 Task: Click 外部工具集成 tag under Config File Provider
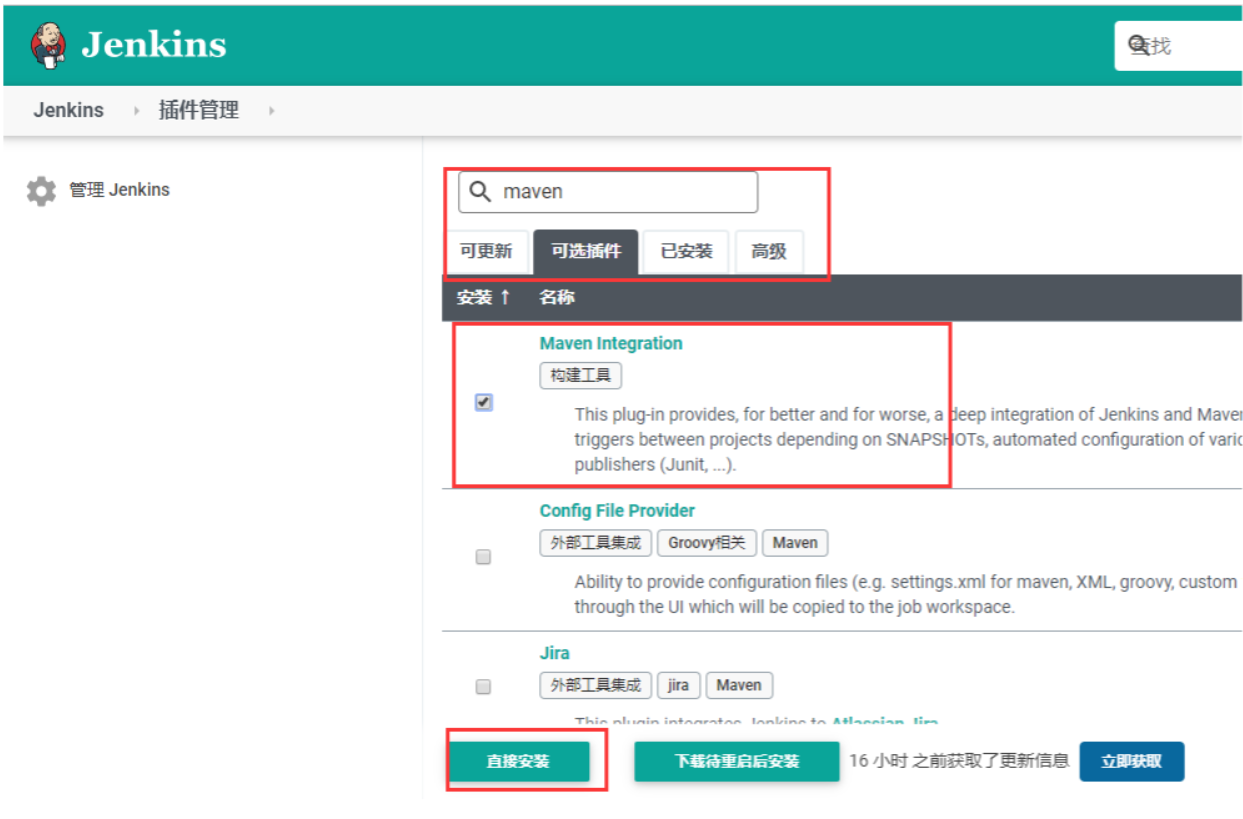coord(596,543)
